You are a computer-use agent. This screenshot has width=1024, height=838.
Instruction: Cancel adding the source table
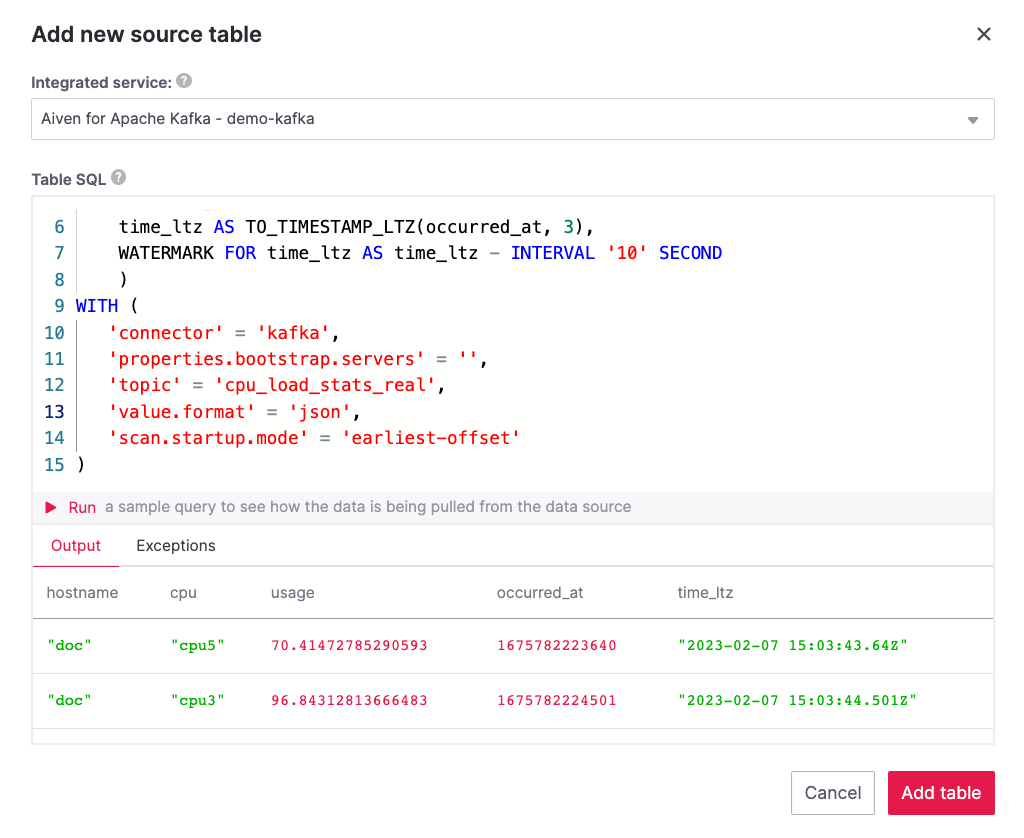click(833, 792)
